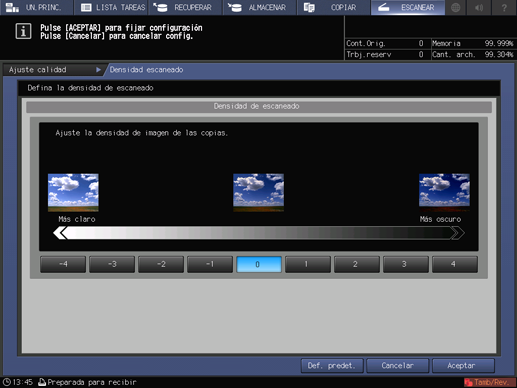Set scan density to -2
Image resolution: width=517 pixels, height=388 pixels.
(x=161, y=264)
